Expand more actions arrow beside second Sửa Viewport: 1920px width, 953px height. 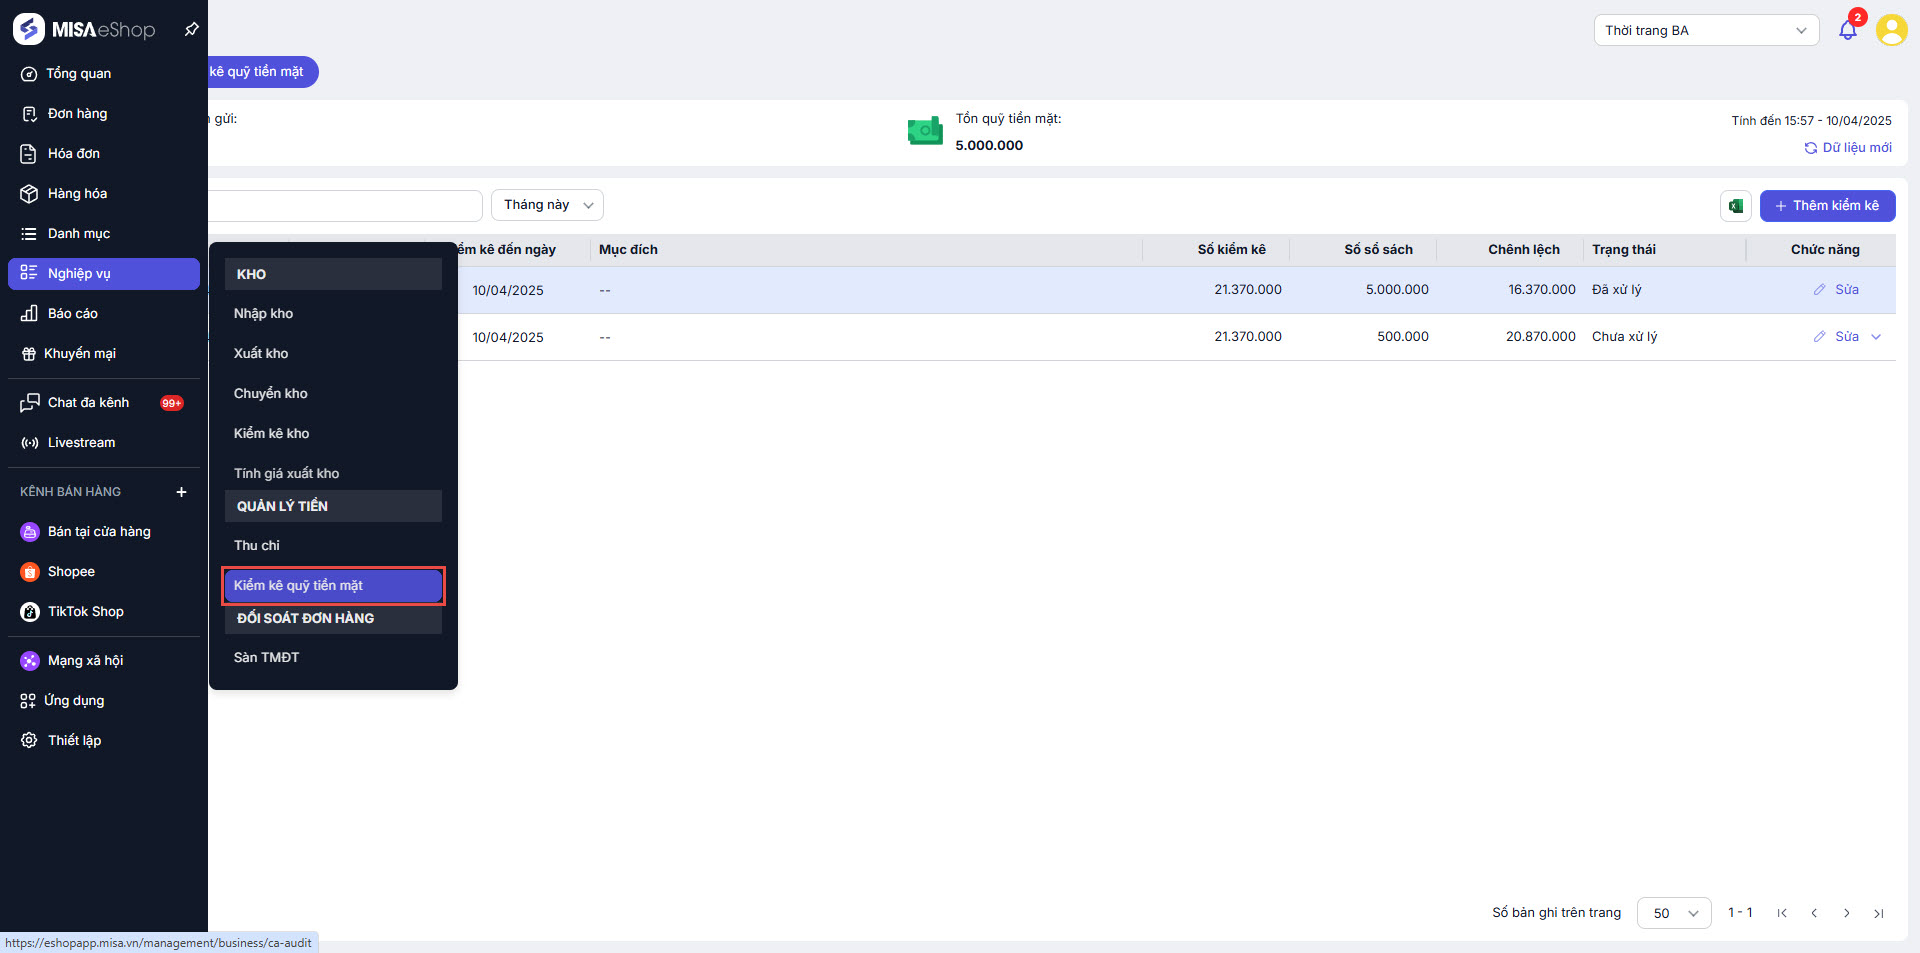pos(1876,337)
